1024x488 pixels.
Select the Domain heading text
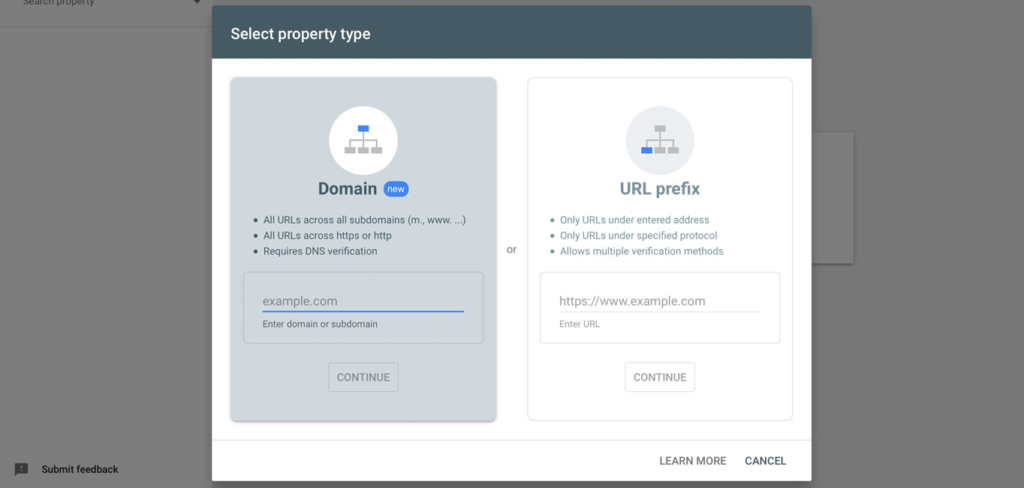tap(347, 189)
